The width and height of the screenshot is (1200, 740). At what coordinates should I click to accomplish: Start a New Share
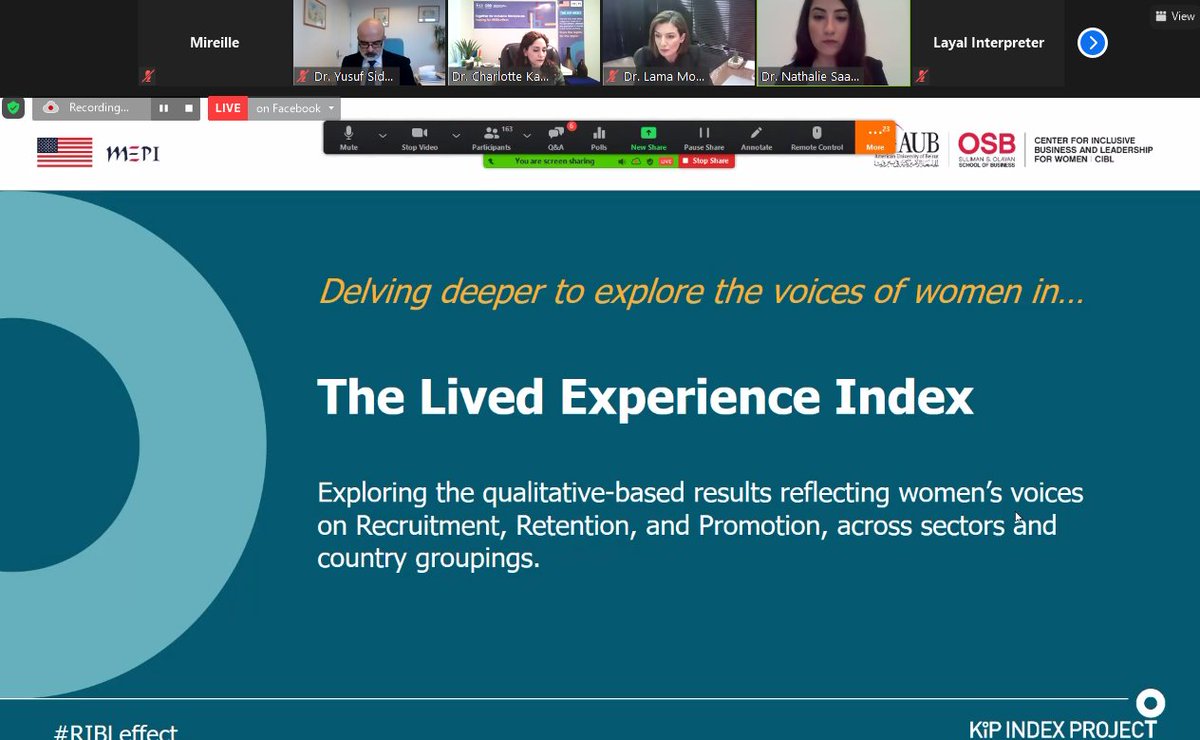(x=648, y=137)
